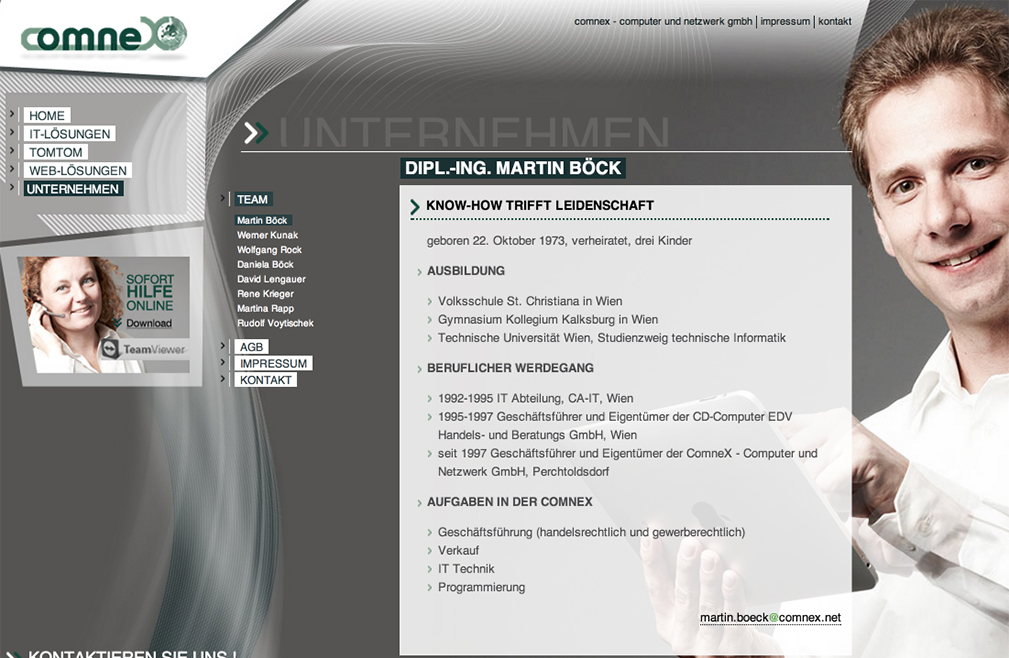1009x658 pixels.
Task: Select Daniela Böck from team list
Action: [x=265, y=265]
